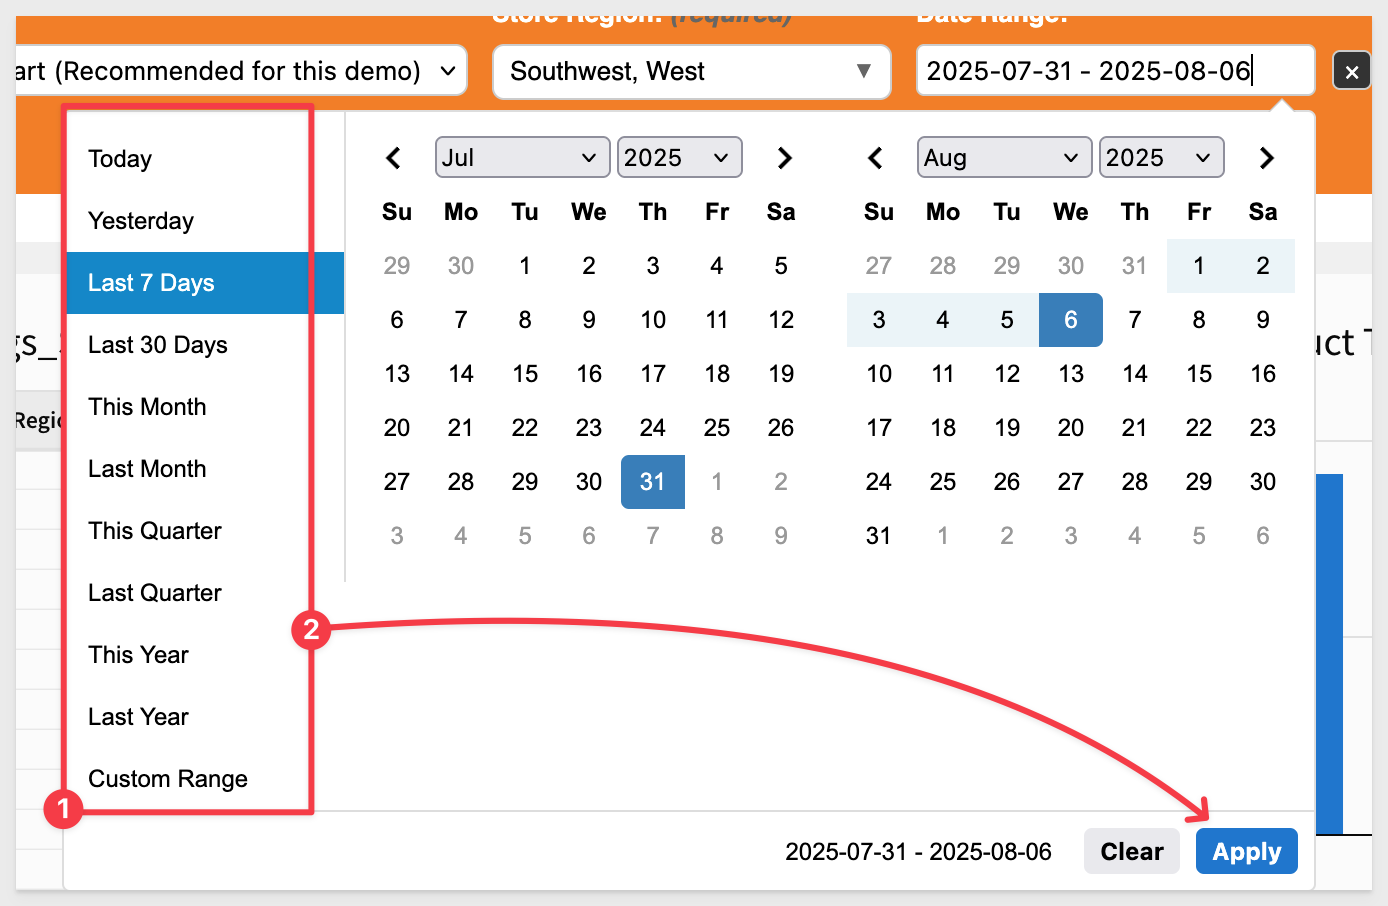Go to next month on left calendar
This screenshot has width=1388, height=906.
point(784,158)
